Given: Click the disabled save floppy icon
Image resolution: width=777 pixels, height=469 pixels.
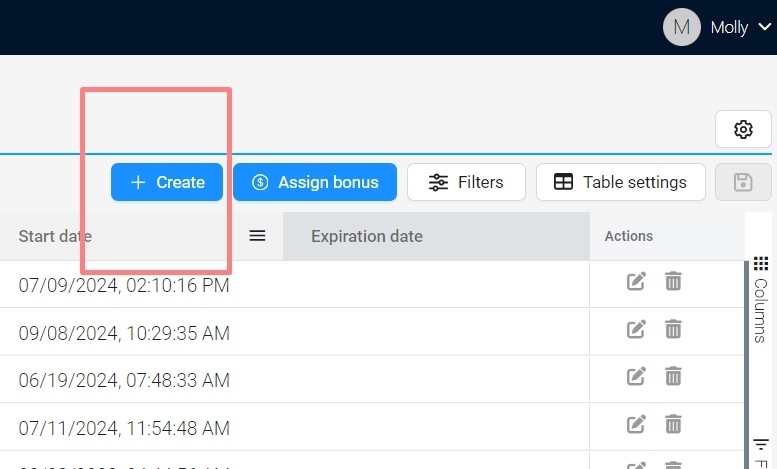Looking at the screenshot, I should (x=743, y=182).
